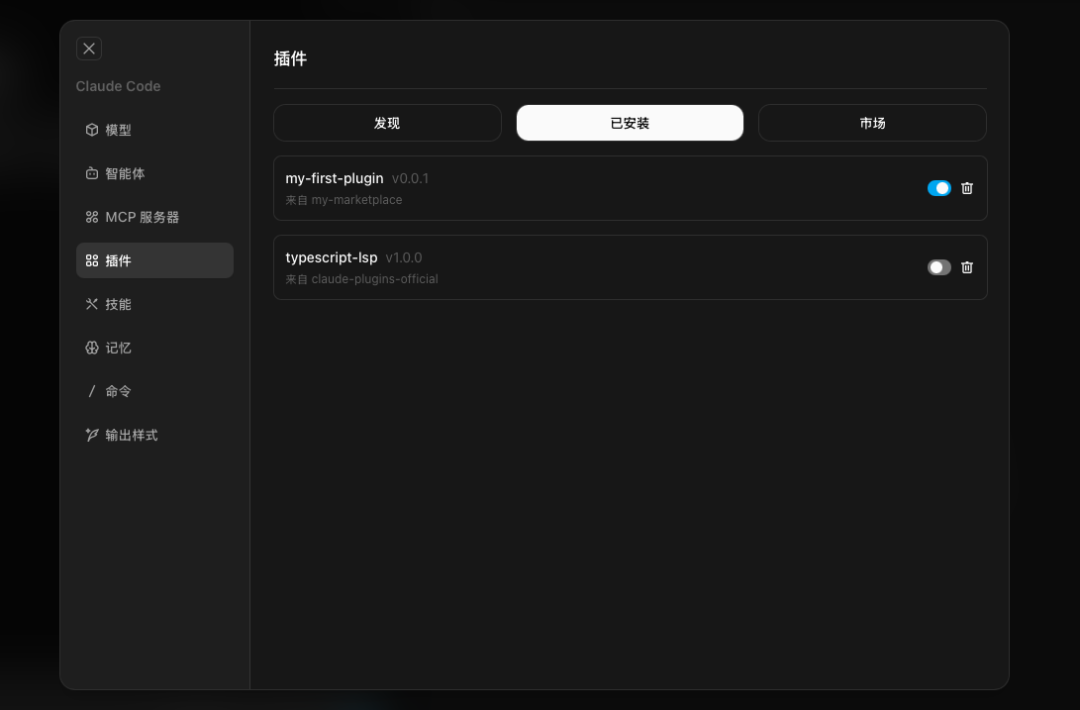1080x710 pixels.
Task: Open the 市场 tab
Action: click(872, 123)
